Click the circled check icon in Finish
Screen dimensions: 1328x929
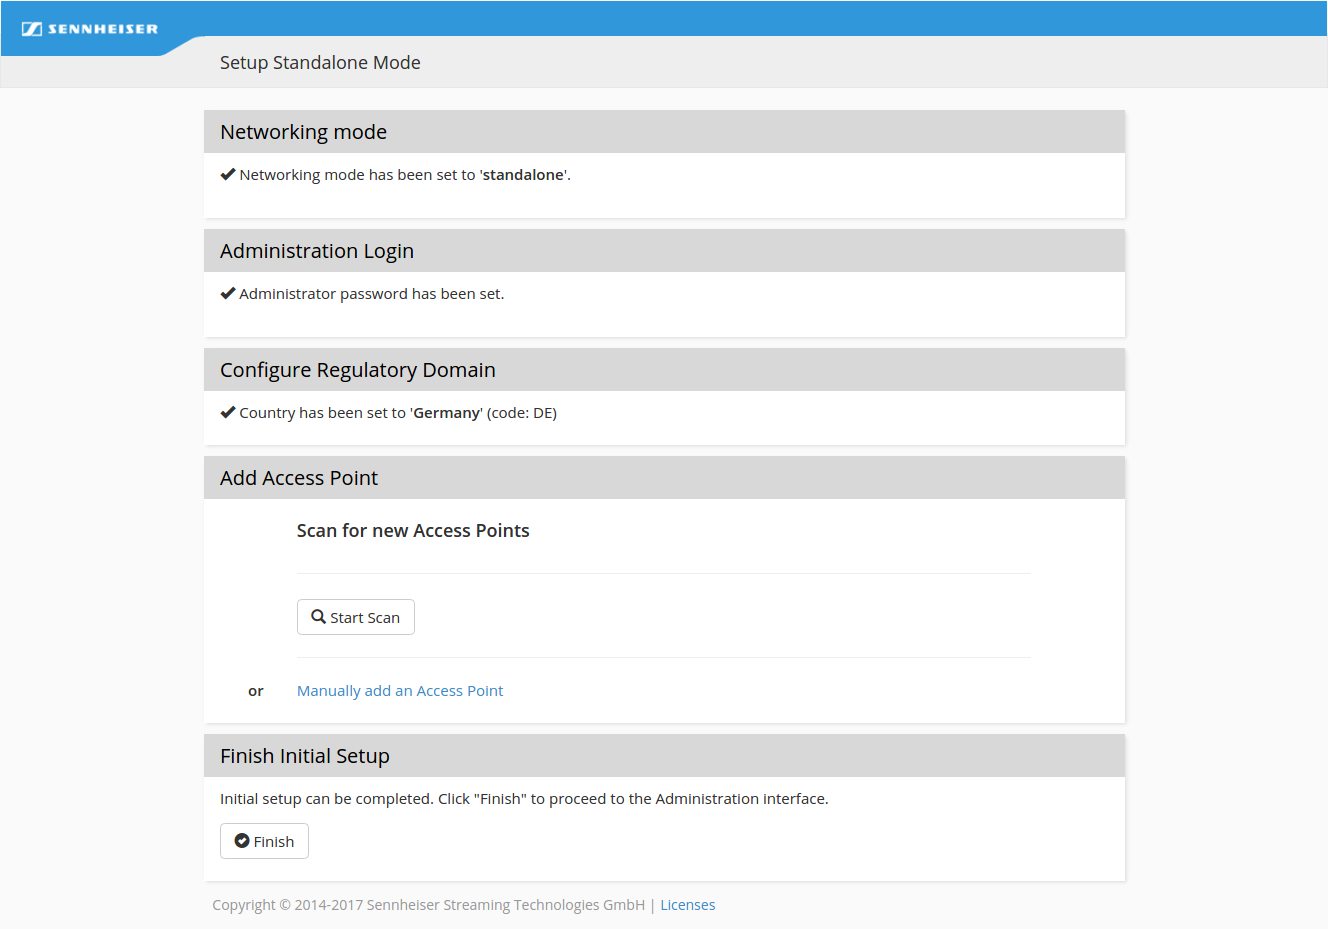(242, 841)
